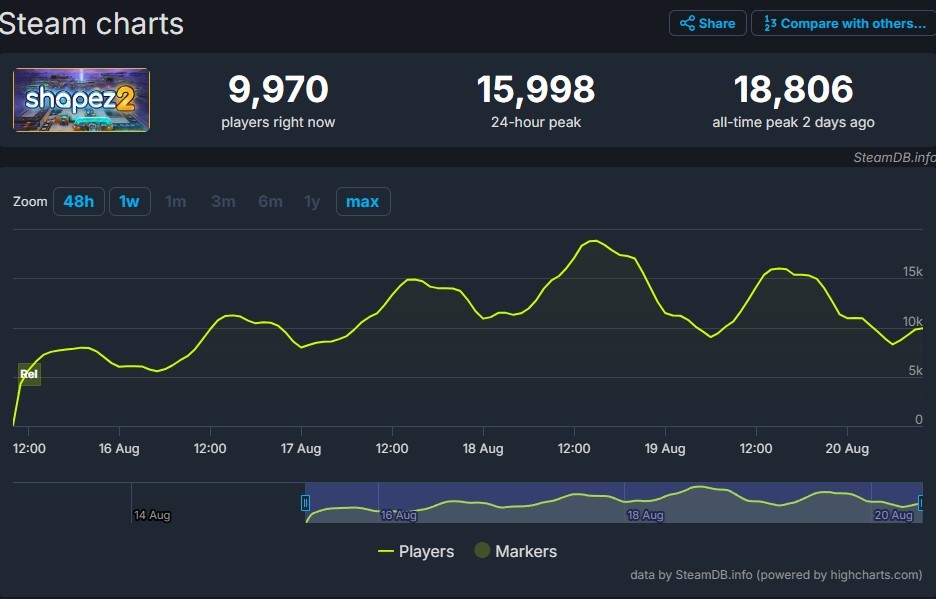This screenshot has width=936, height=599.
Task: Open the SteamDB.info watermark link
Action: click(894, 157)
